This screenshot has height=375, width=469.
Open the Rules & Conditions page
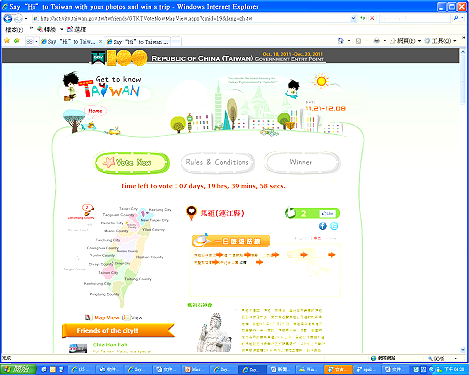217,163
